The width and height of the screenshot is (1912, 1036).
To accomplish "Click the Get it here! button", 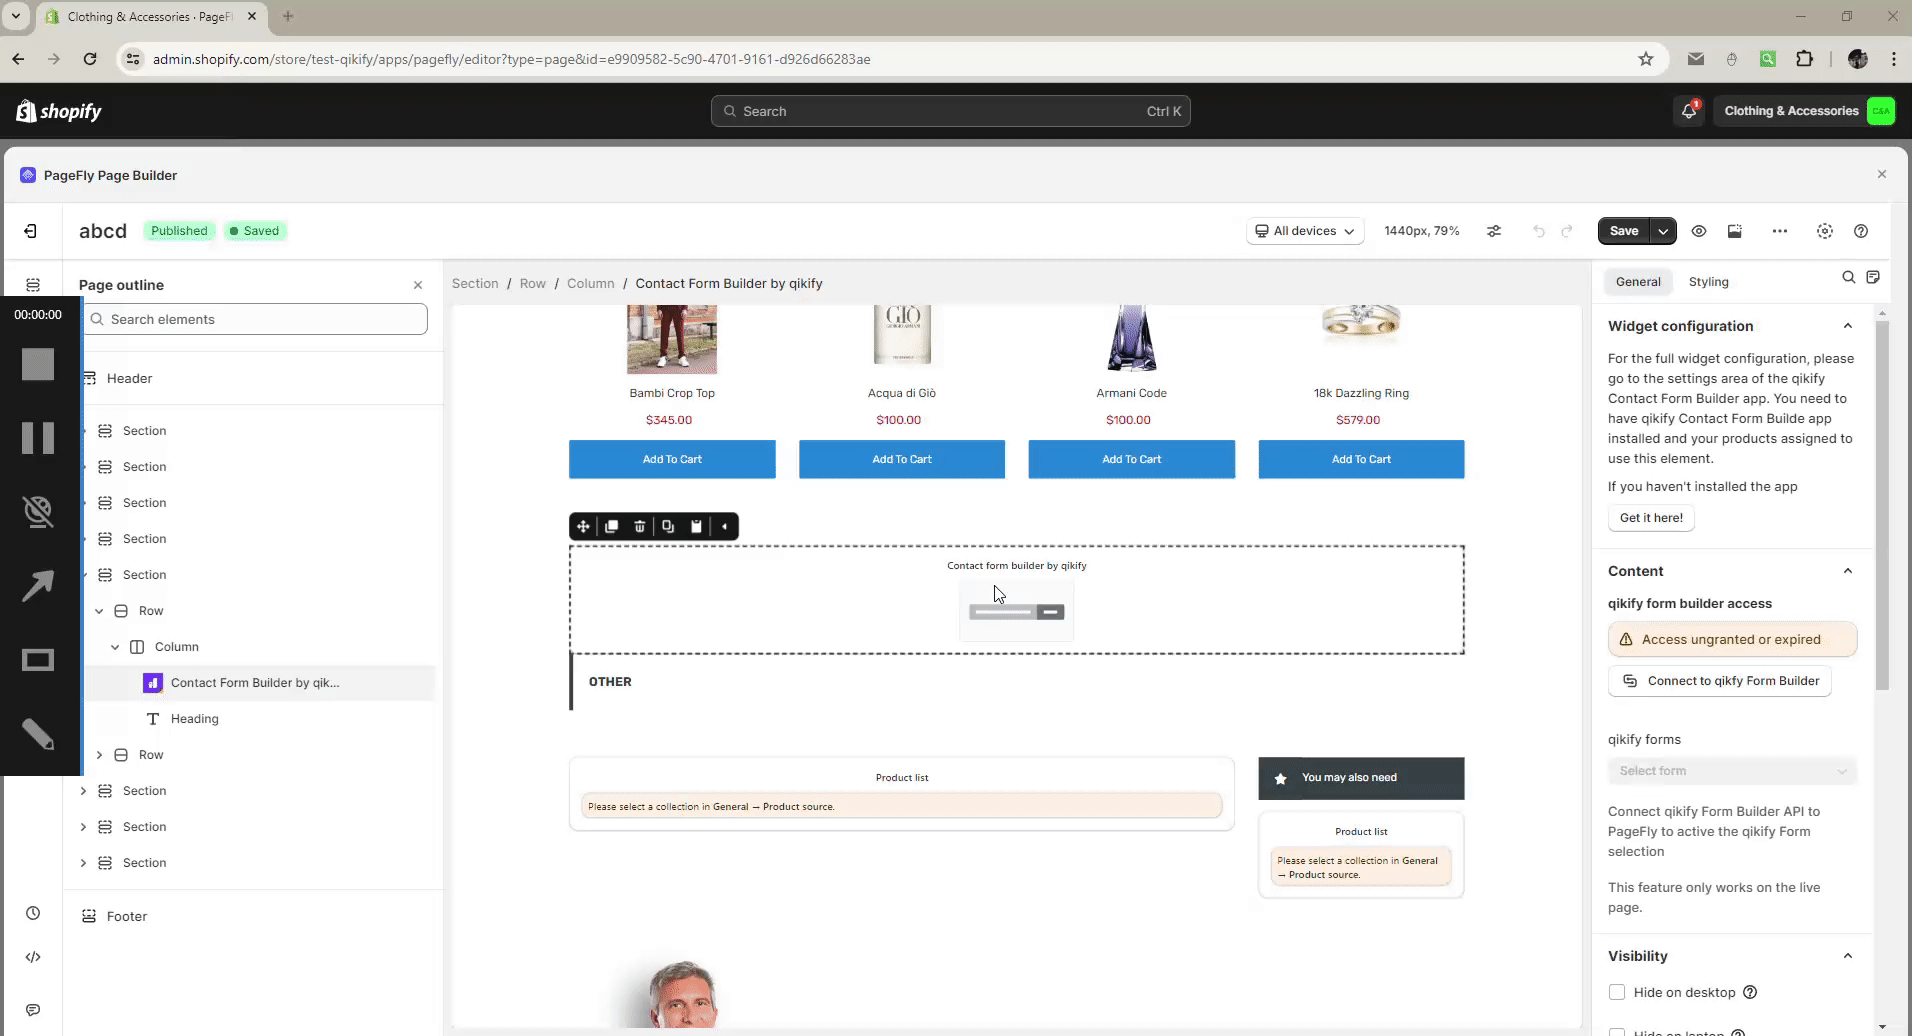I will [x=1651, y=518].
